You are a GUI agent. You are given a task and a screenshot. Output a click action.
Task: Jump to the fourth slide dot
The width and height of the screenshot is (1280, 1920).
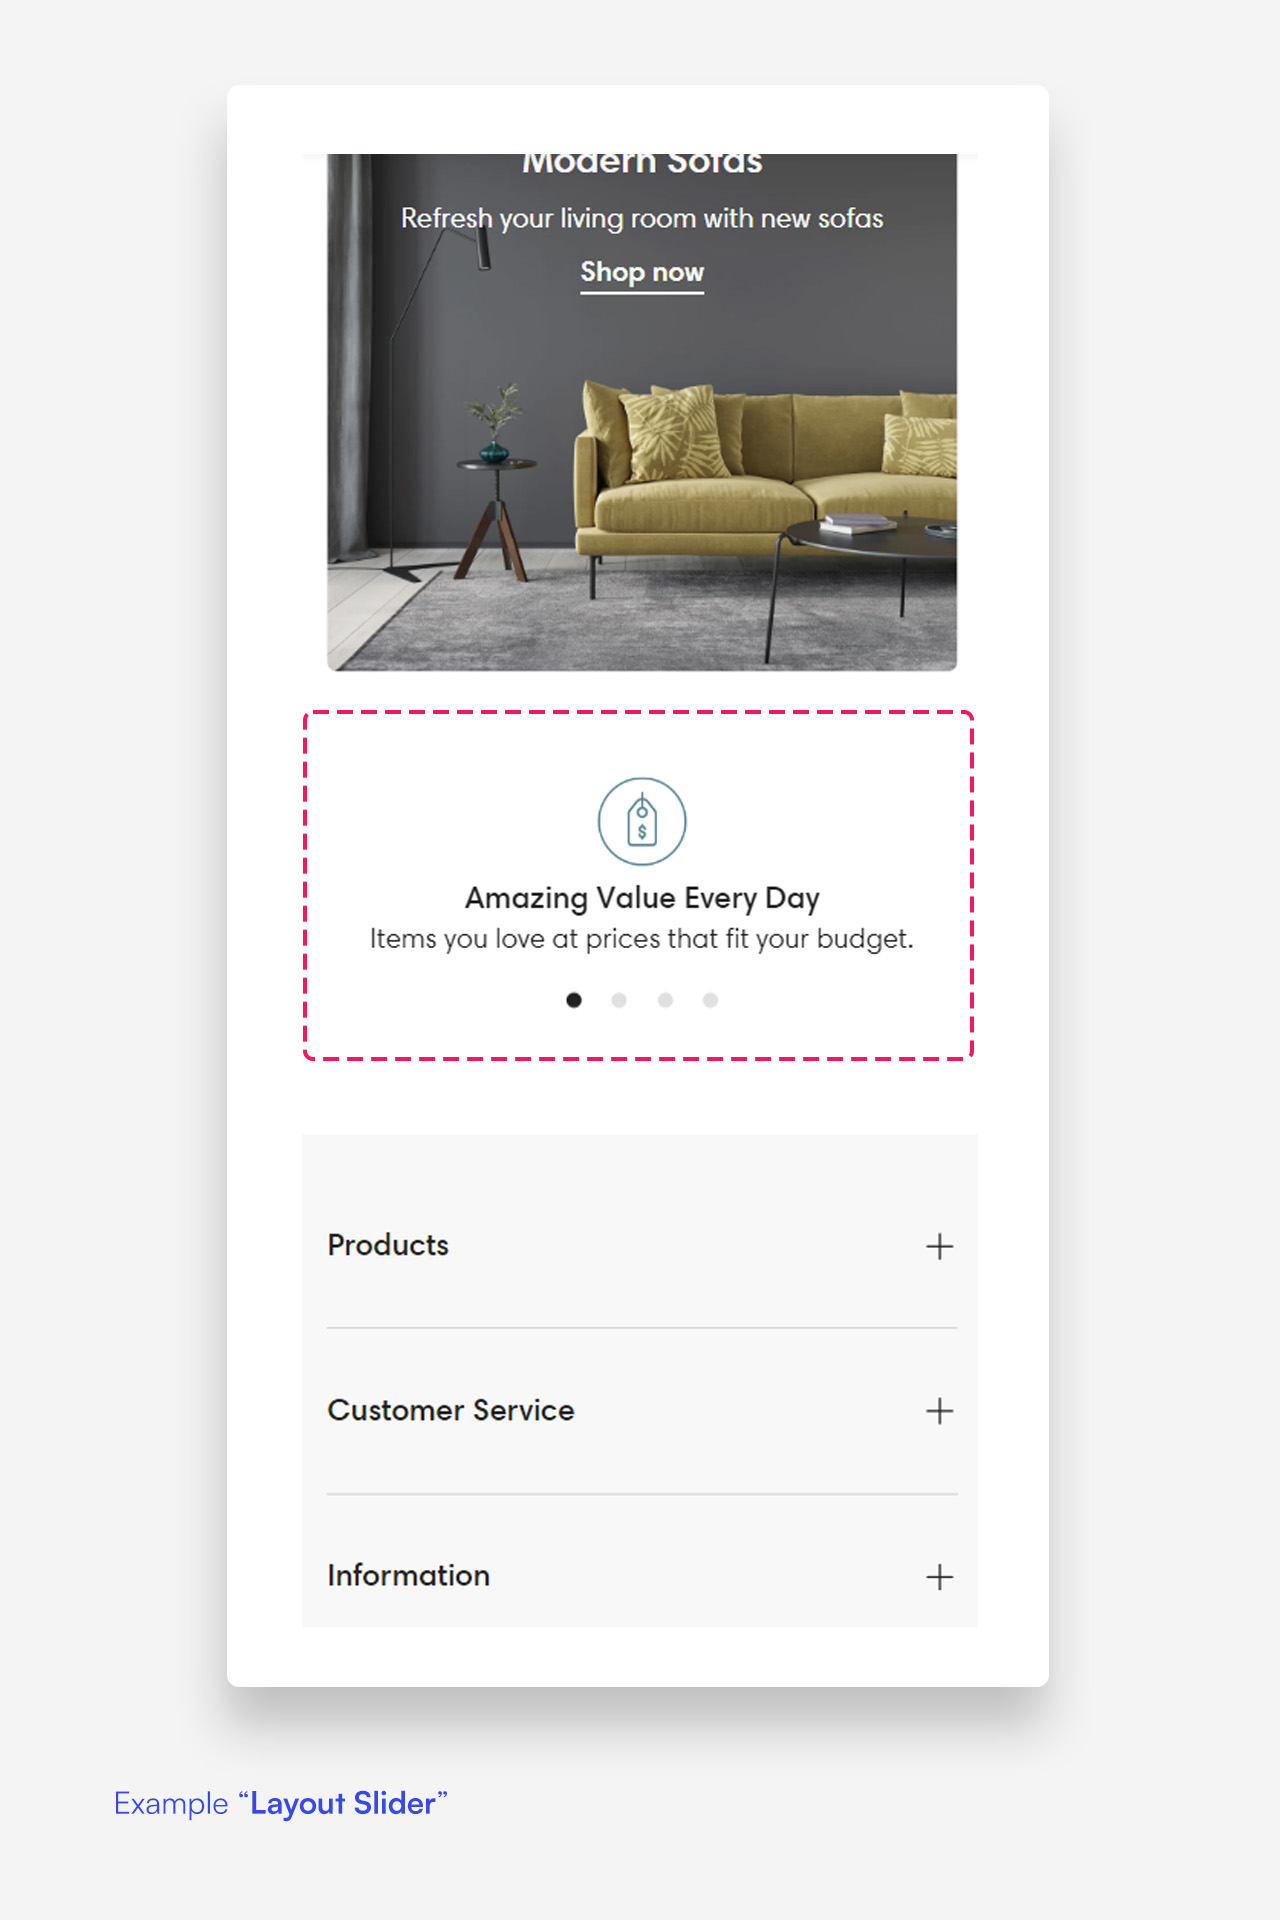pyautogui.click(x=710, y=1000)
